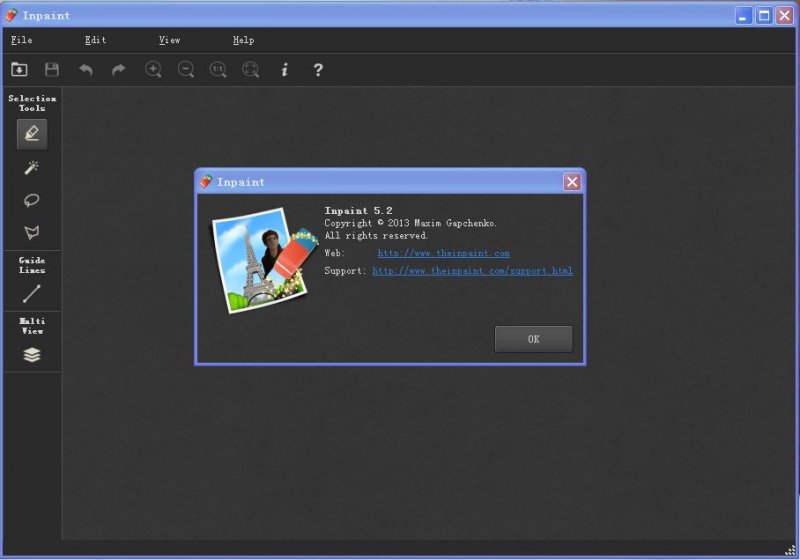Select the Polygonal Lasso tool
The image size is (800, 560).
(x=32, y=233)
